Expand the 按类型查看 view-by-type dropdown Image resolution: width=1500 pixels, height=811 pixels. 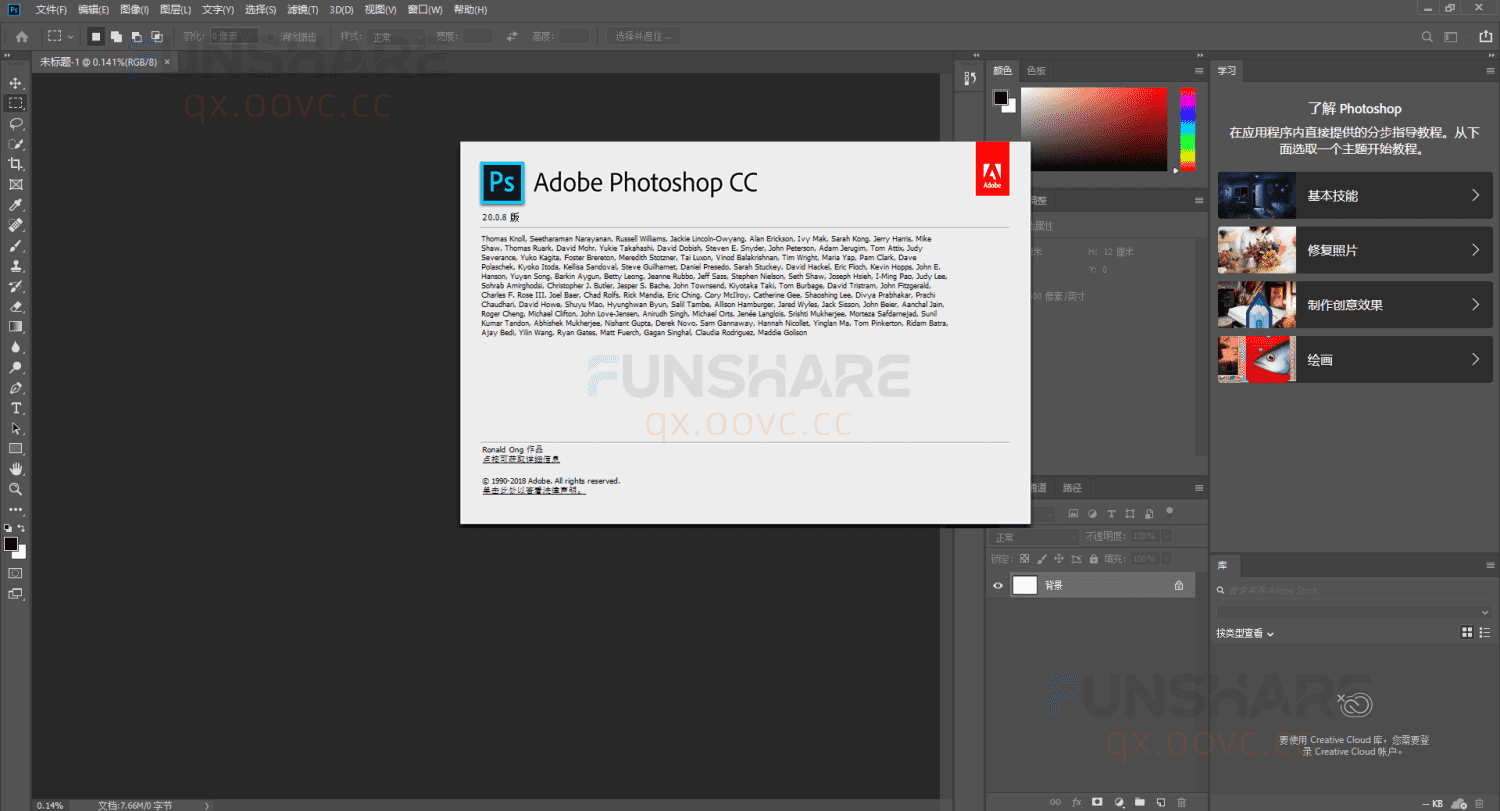1245,633
